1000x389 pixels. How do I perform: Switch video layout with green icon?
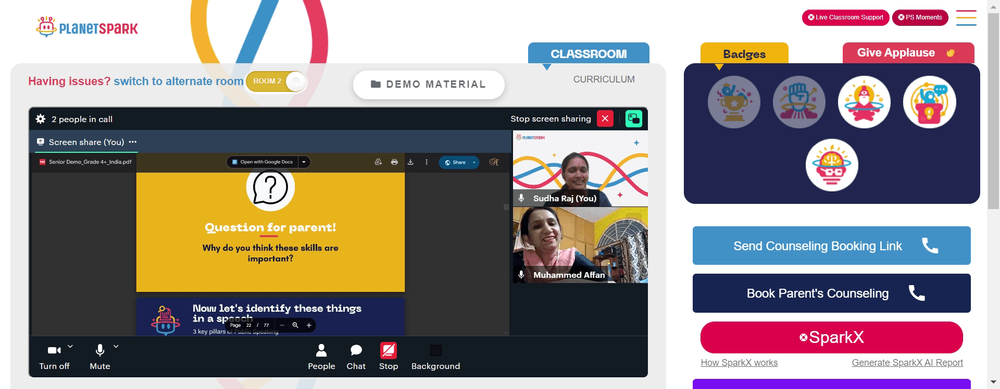(x=633, y=119)
